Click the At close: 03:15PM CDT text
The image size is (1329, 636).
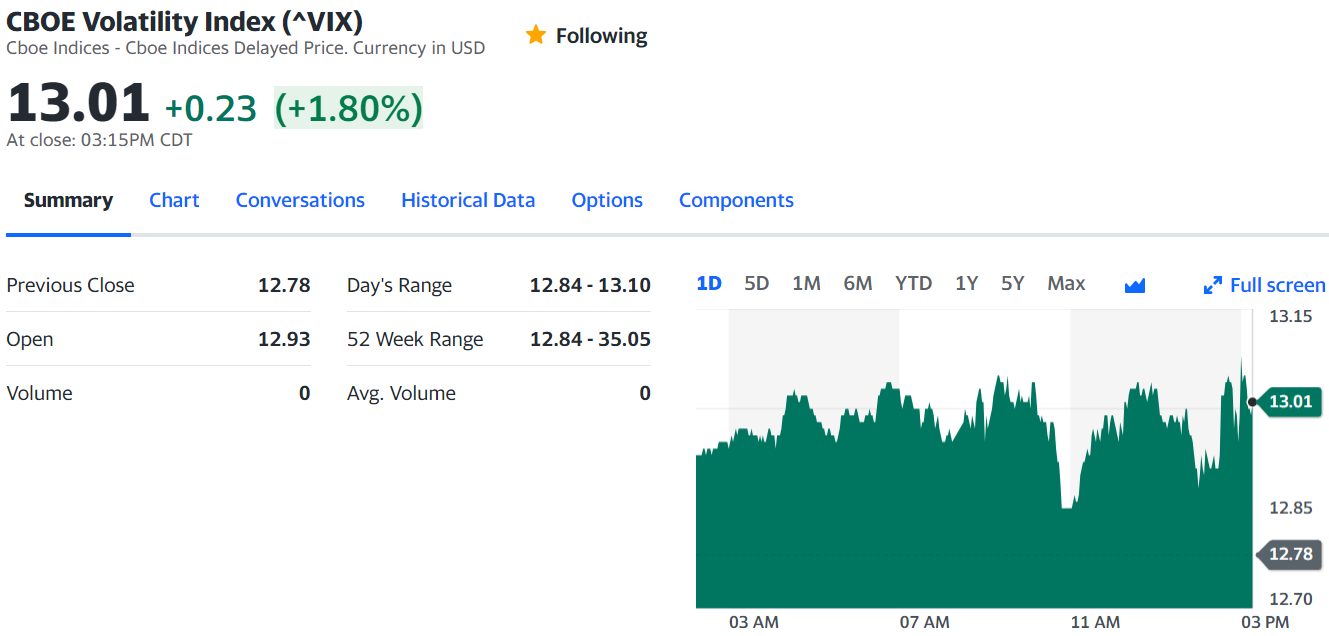pos(99,140)
